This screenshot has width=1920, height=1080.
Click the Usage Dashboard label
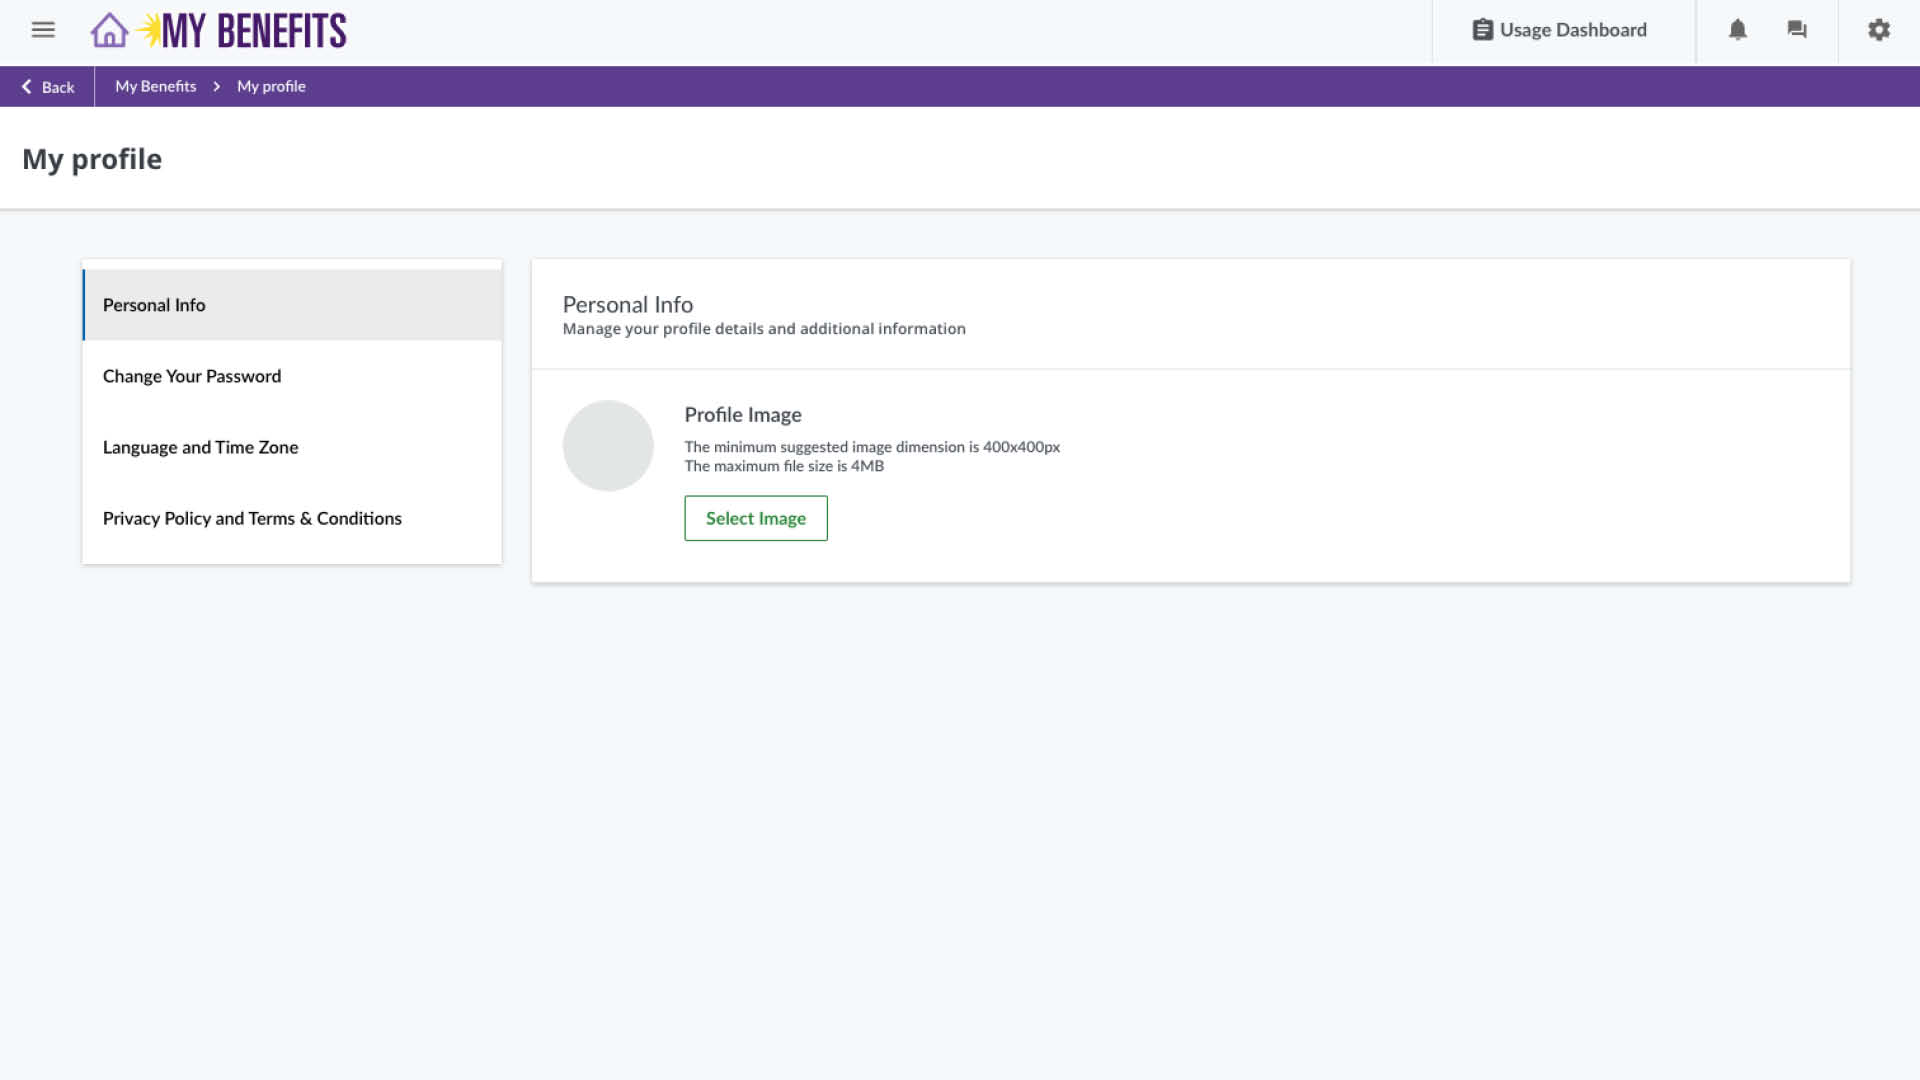(1573, 30)
